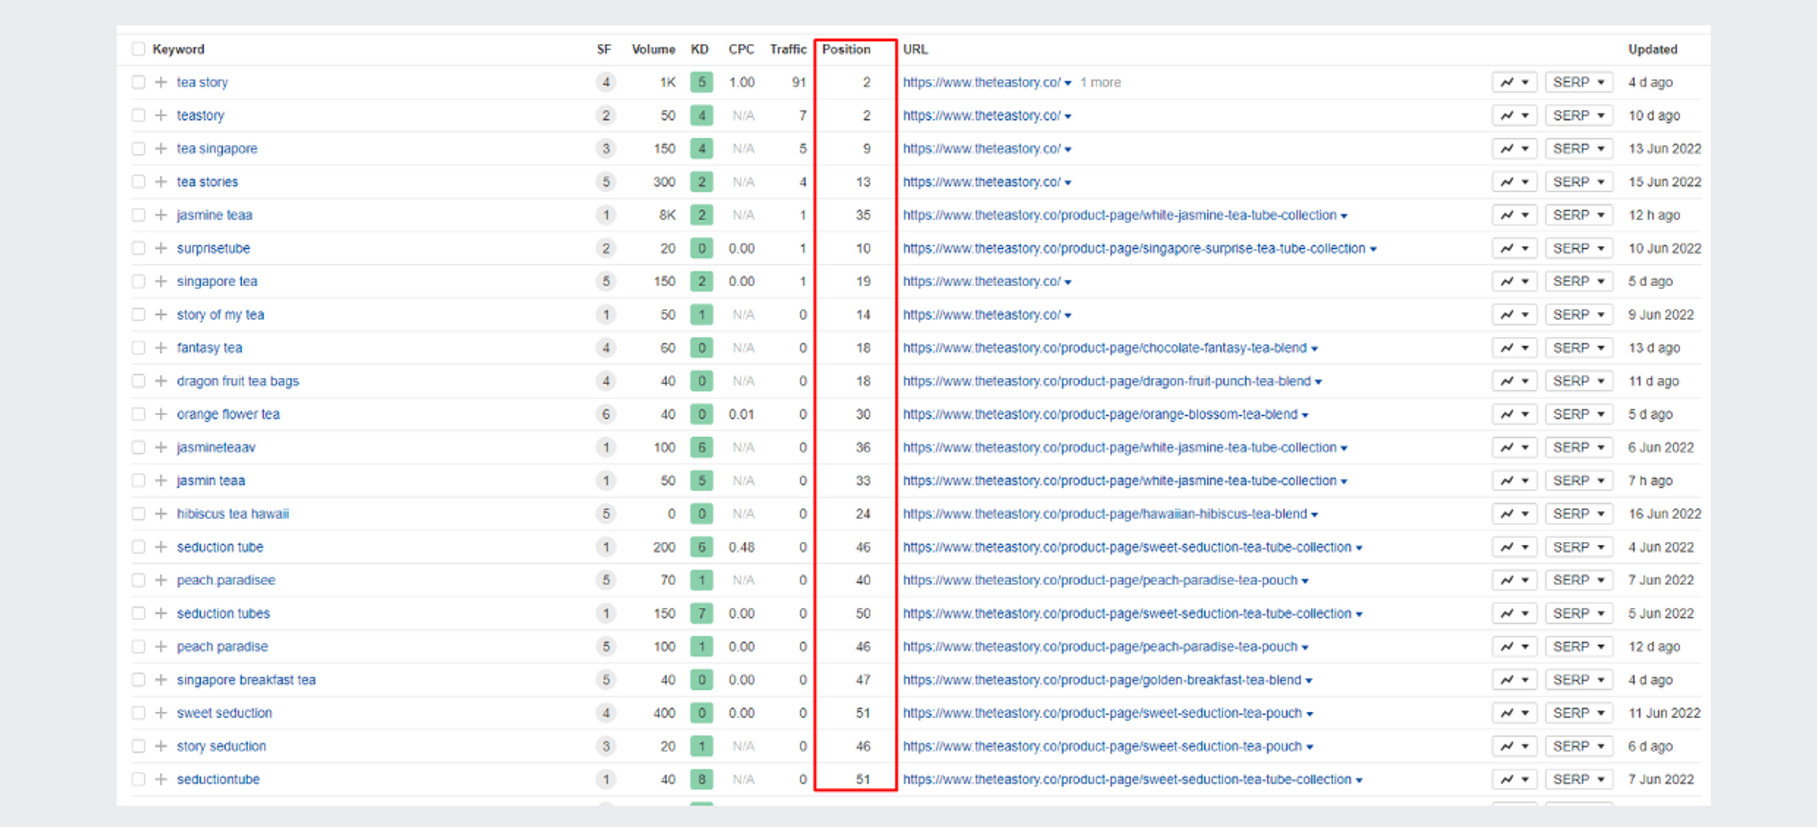Sort table by Volume column
The width and height of the screenshot is (1817, 827).
pyautogui.click(x=653, y=49)
